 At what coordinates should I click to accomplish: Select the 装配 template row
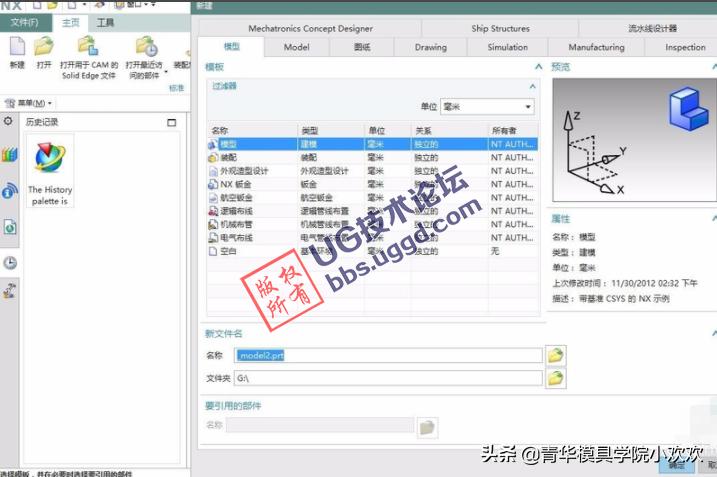coord(372,157)
